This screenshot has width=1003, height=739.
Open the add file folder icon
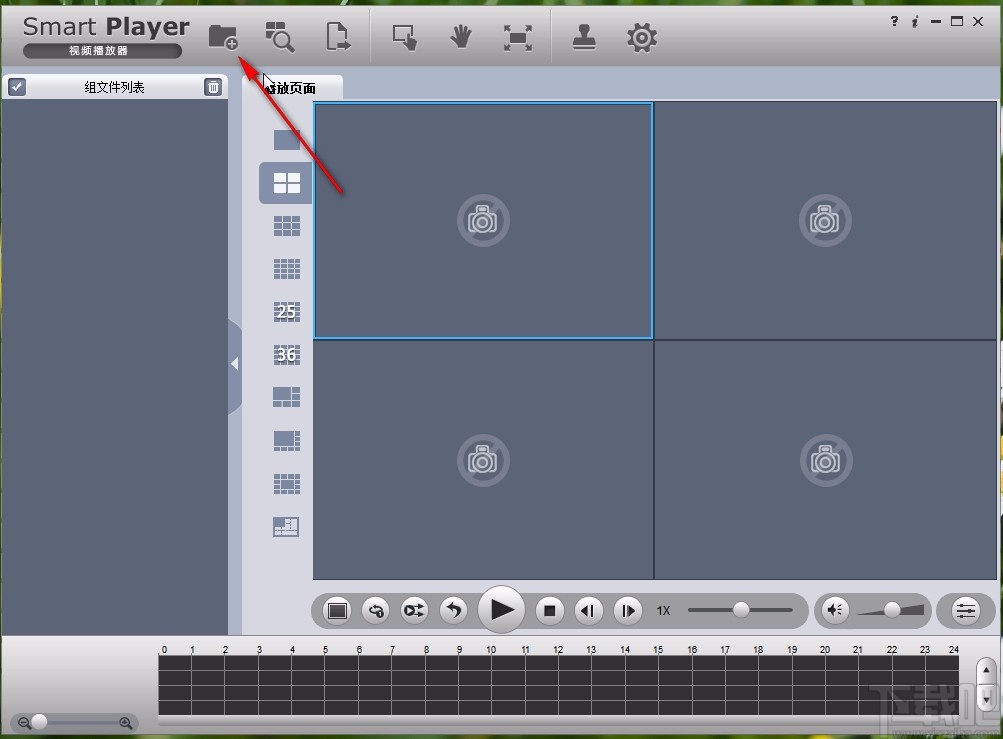(223, 37)
